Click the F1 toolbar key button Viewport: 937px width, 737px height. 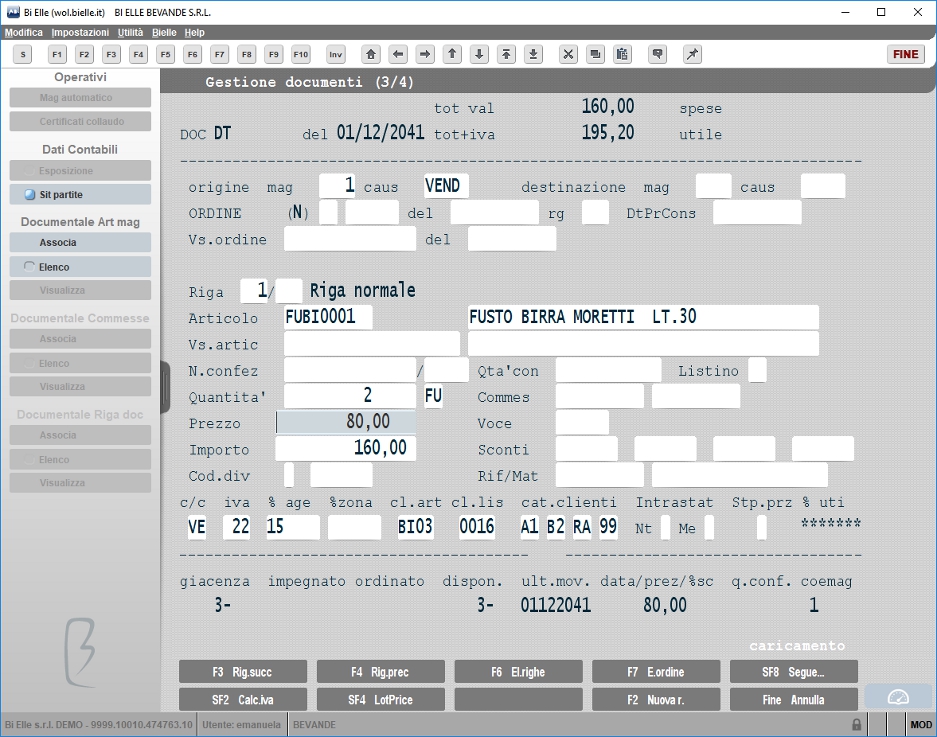pos(57,54)
